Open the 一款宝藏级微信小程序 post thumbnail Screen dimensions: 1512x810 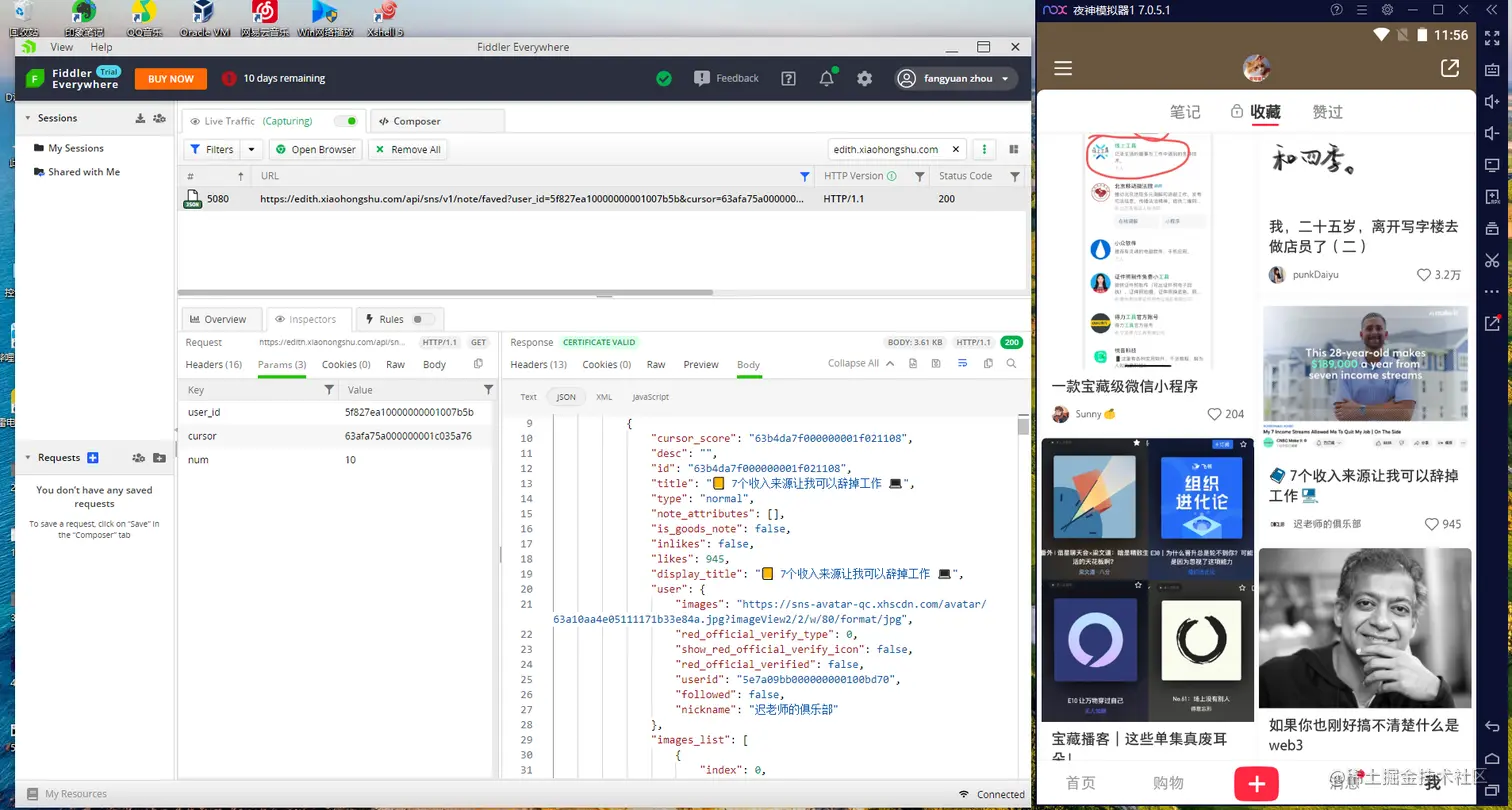point(1148,252)
